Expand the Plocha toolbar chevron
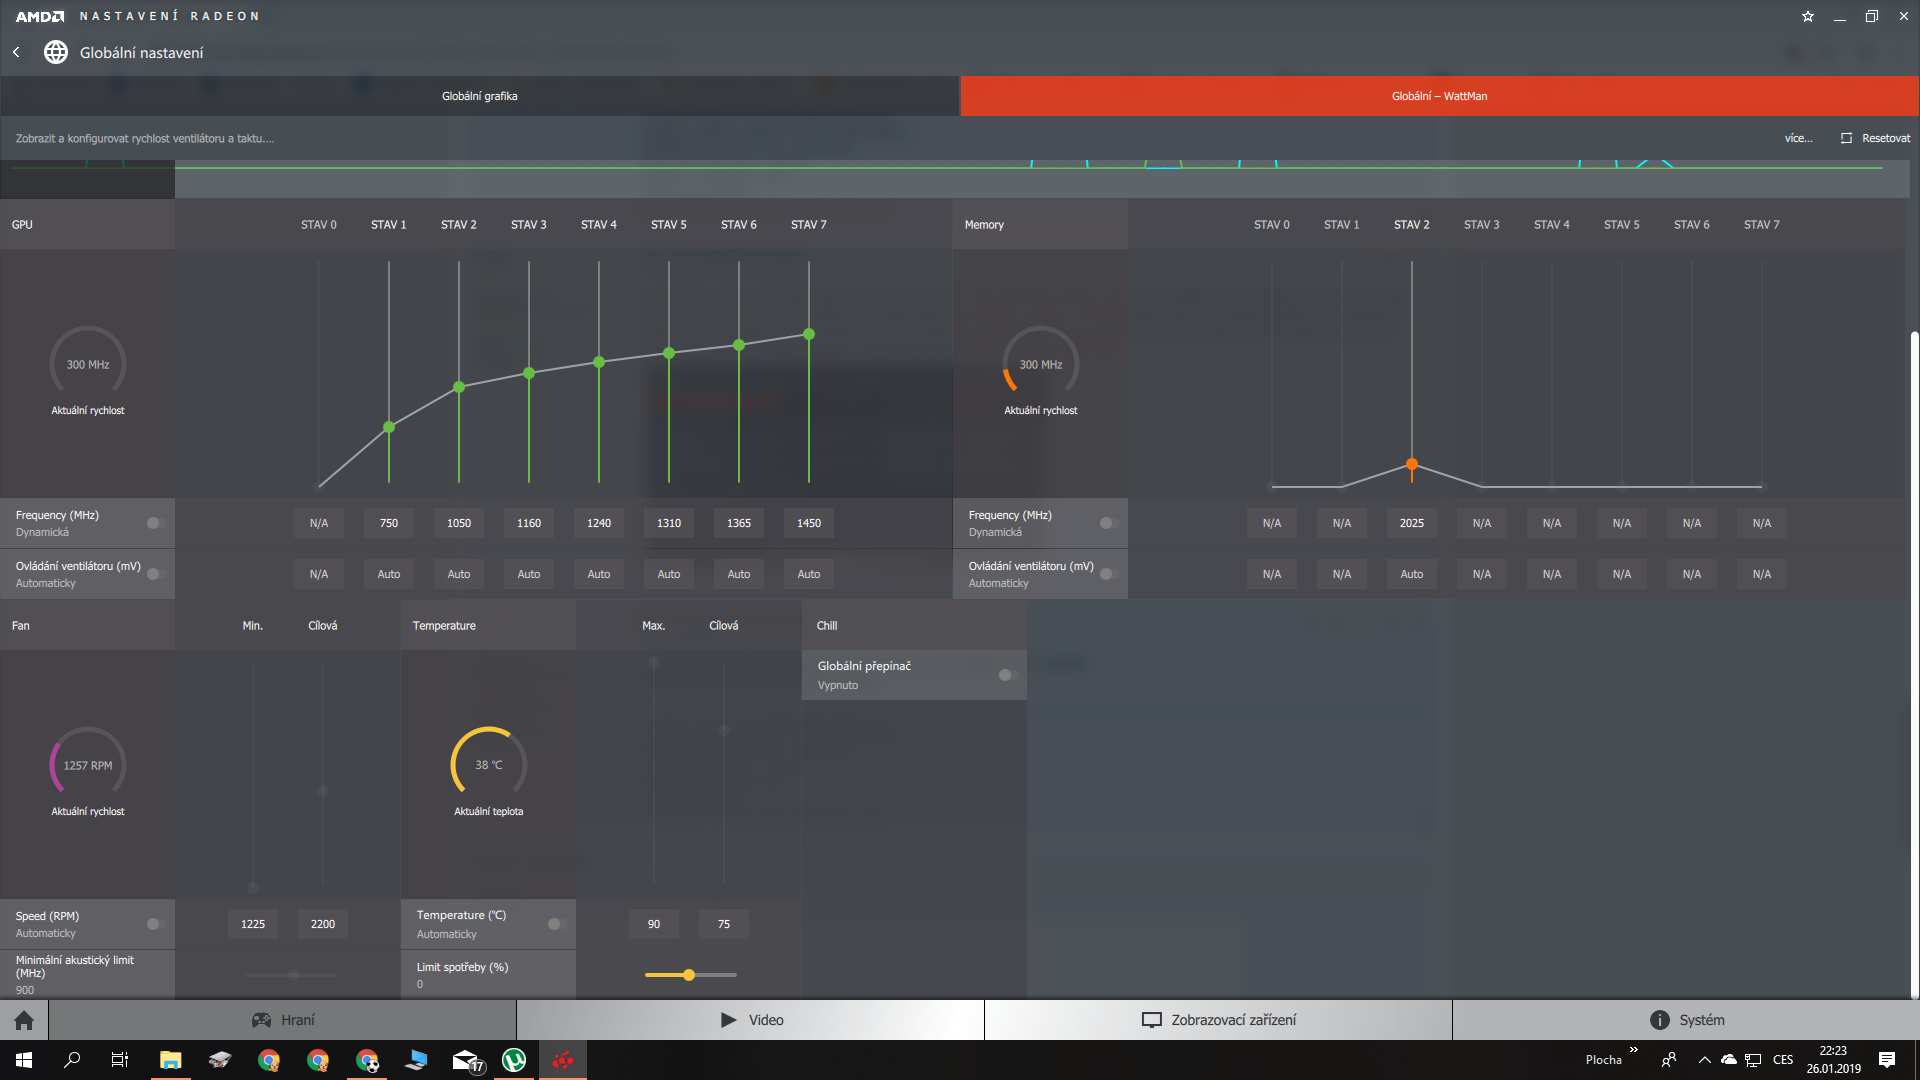Image resolution: width=1920 pixels, height=1080 pixels. 1633,1050
